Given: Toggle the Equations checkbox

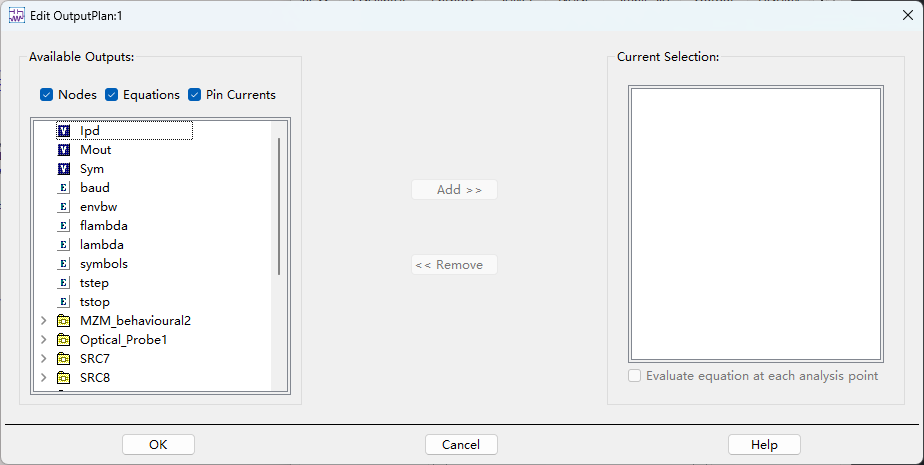Looking at the screenshot, I should (x=111, y=94).
